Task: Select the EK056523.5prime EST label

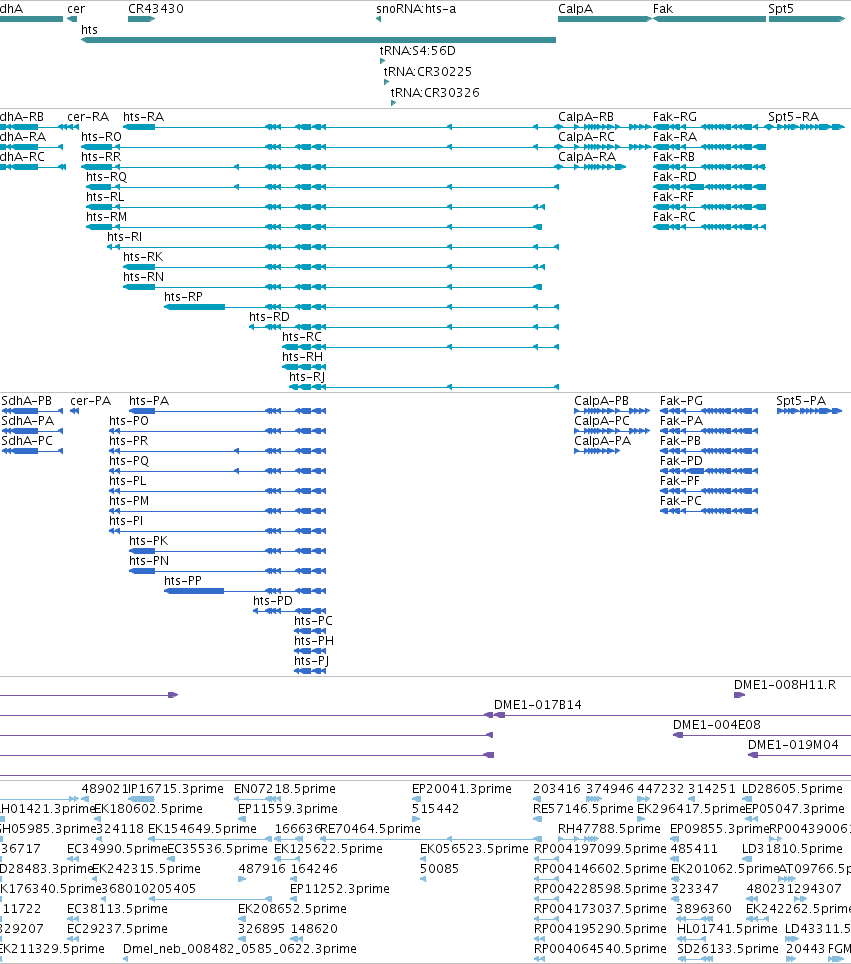Action: click(x=474, y=849)
